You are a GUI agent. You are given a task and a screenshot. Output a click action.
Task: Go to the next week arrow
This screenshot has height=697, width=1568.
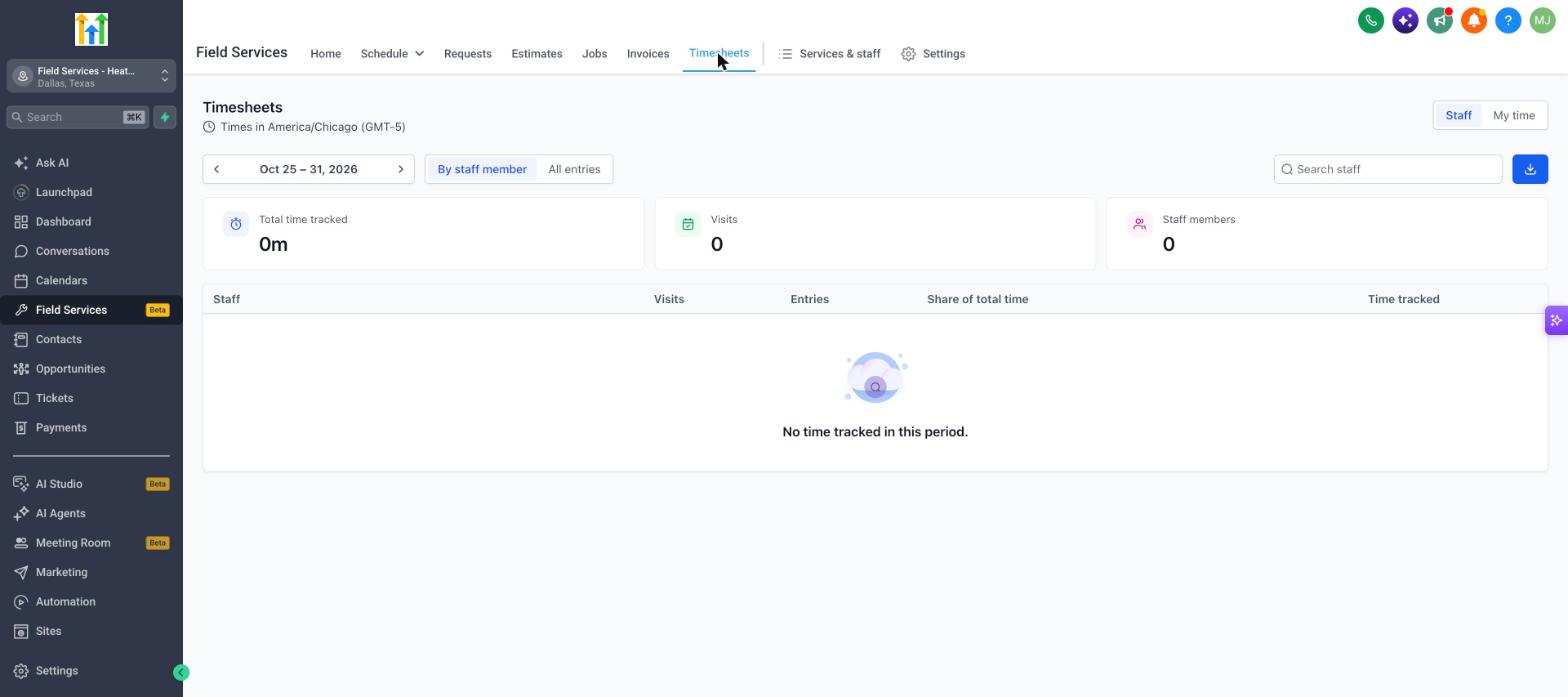pos(401,169)
